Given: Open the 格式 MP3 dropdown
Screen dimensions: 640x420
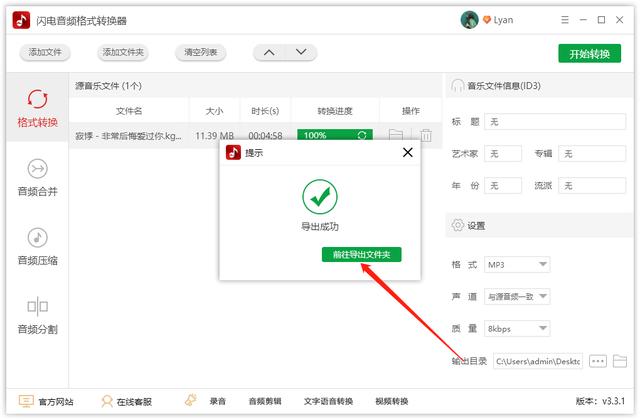Looking at the screenshot, I should tap(517, 264).
